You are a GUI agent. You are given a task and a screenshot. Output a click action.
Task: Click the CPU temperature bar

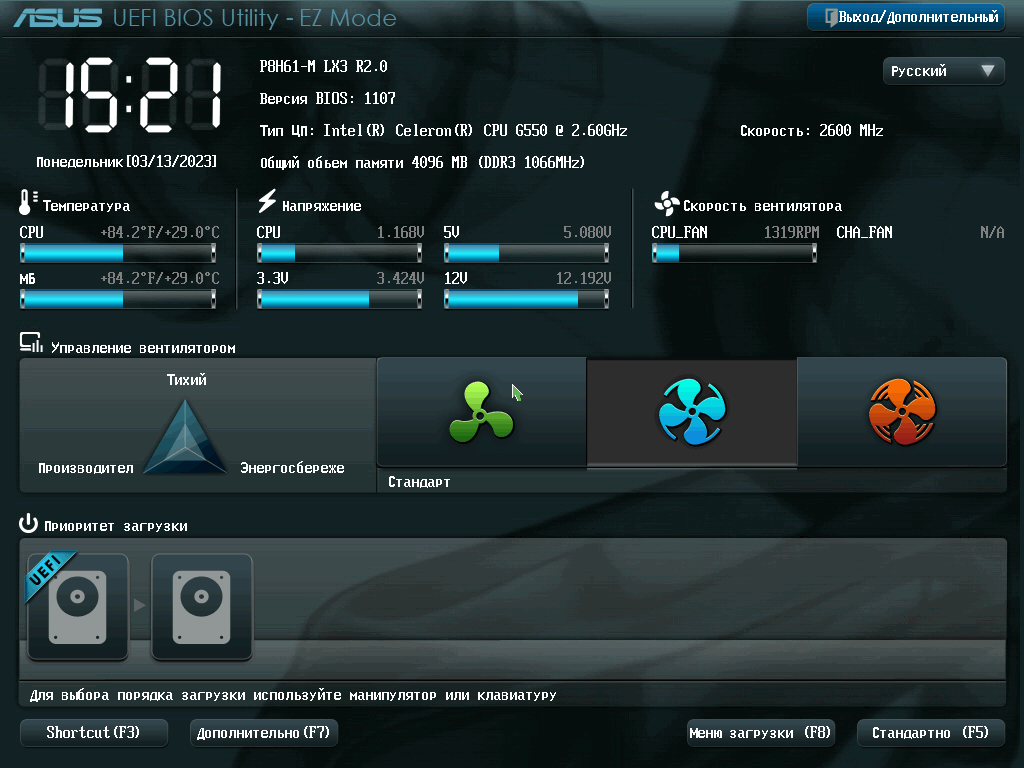pyautogui.click(x=118, y=253)
